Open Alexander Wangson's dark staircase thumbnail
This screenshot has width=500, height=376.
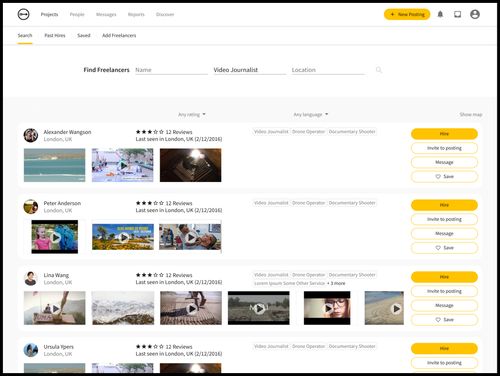pyautogui.click(x=190, y=165)
